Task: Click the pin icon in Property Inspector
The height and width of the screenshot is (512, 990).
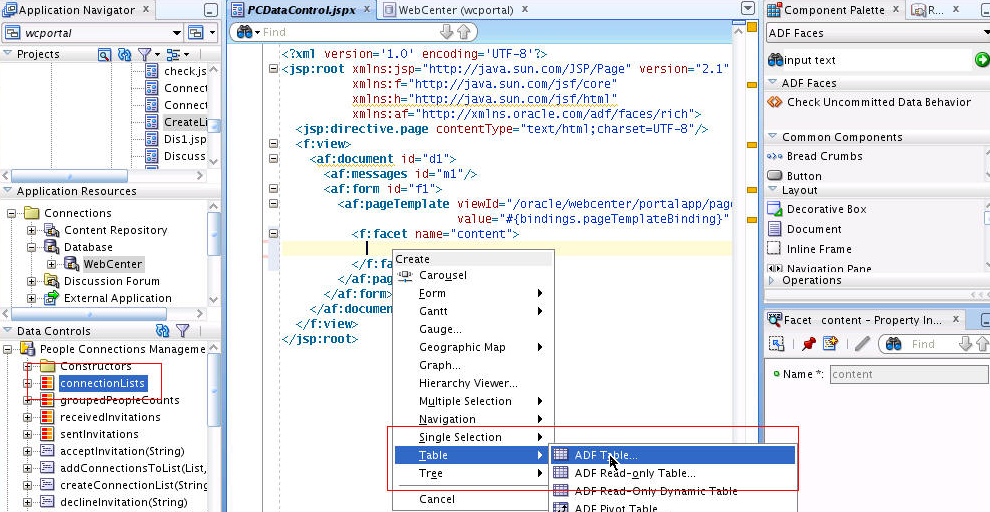Action: (x=809, y=343)
